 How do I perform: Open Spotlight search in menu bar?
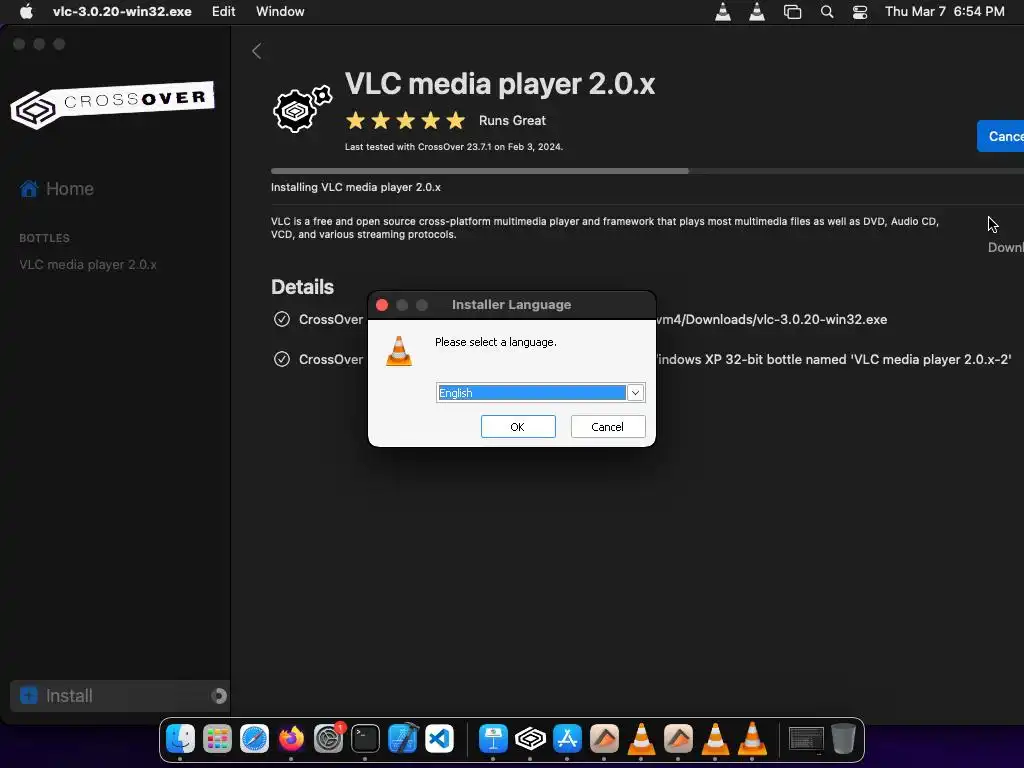tap(827, 11)
